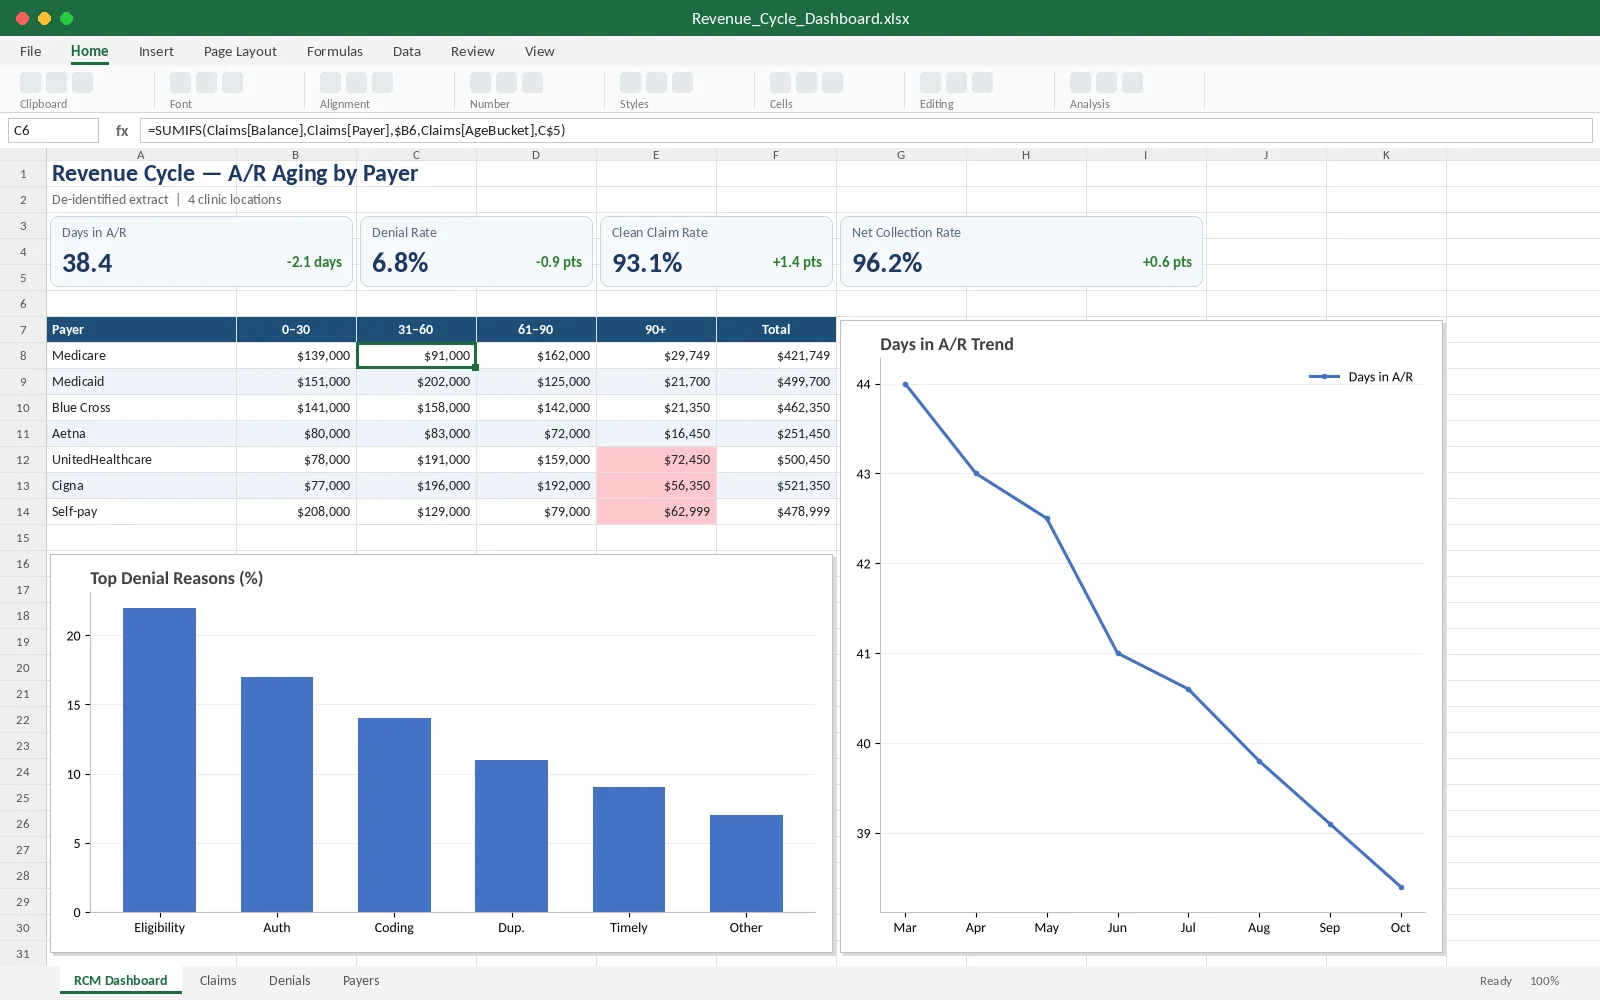Click the Revenue Cycle title cell

[x=235, y=173]
